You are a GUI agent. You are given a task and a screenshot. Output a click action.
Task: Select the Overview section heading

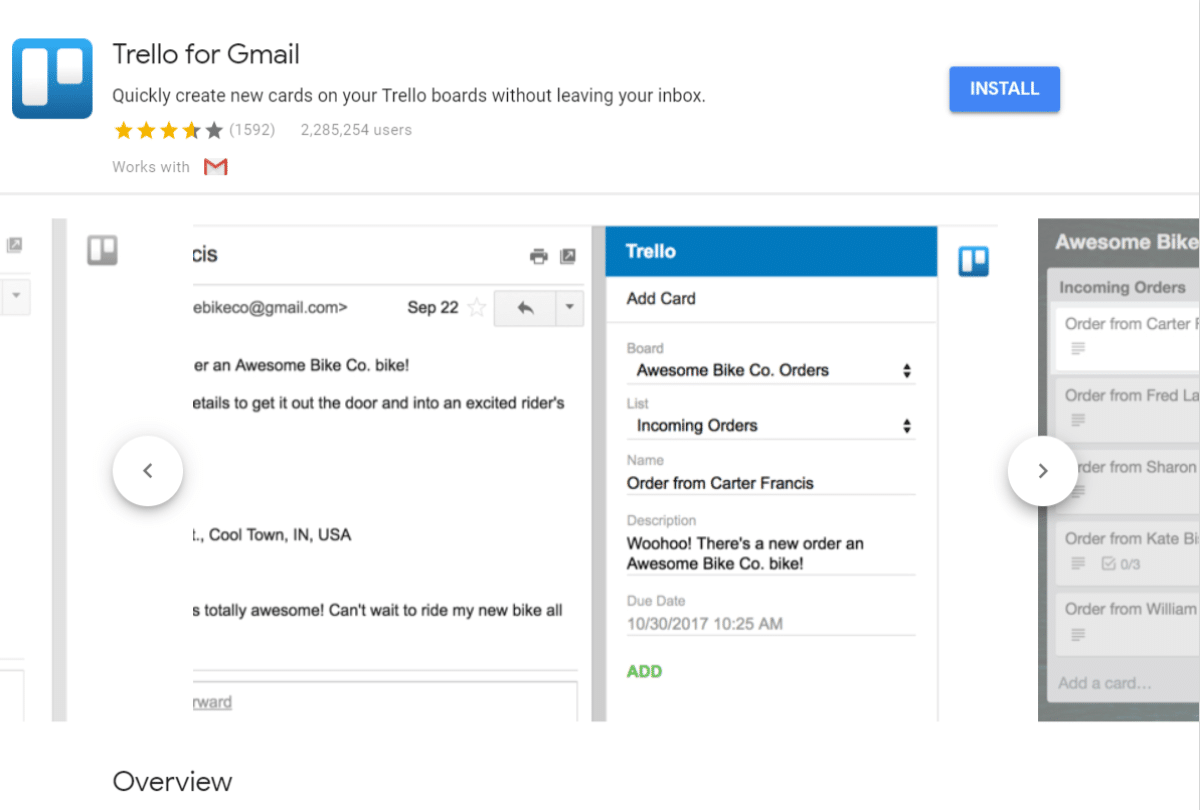point(172,781)
